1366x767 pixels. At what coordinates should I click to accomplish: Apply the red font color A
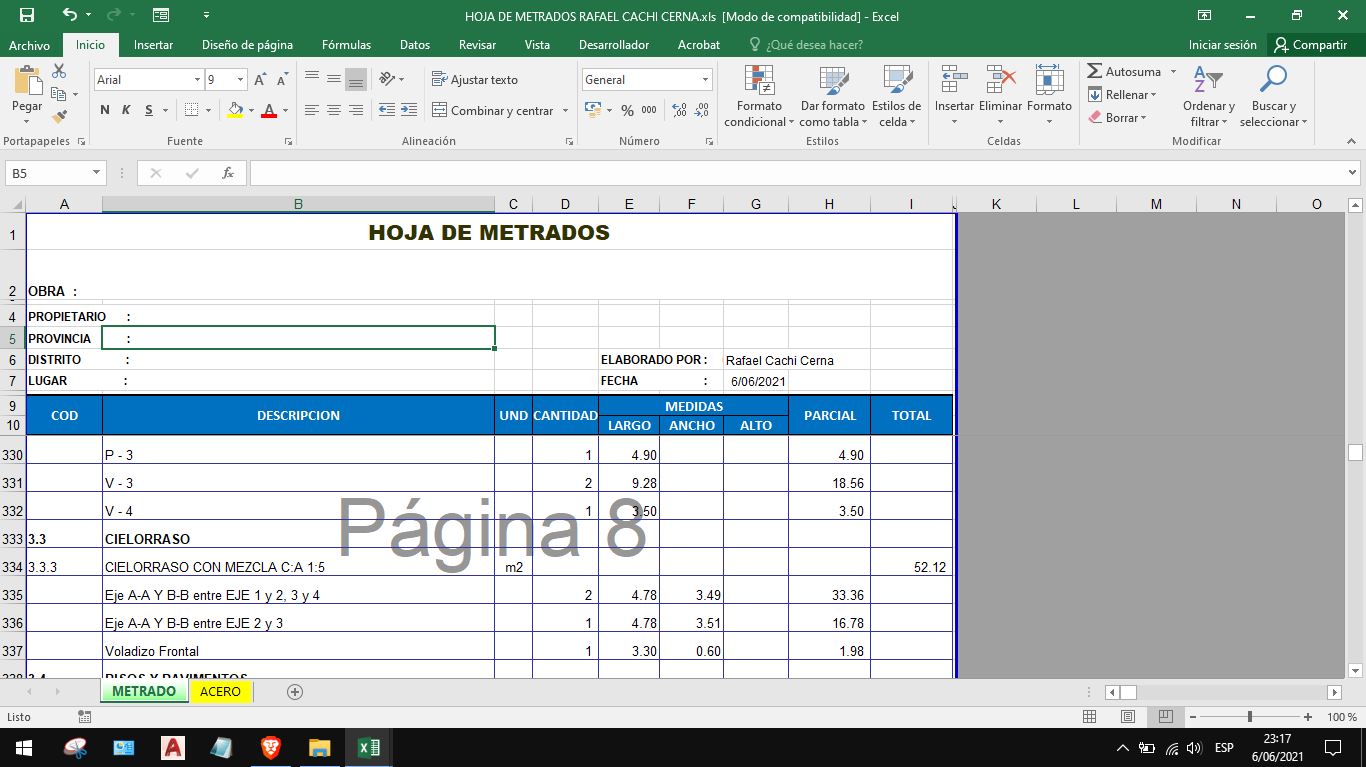pos(268,110)
